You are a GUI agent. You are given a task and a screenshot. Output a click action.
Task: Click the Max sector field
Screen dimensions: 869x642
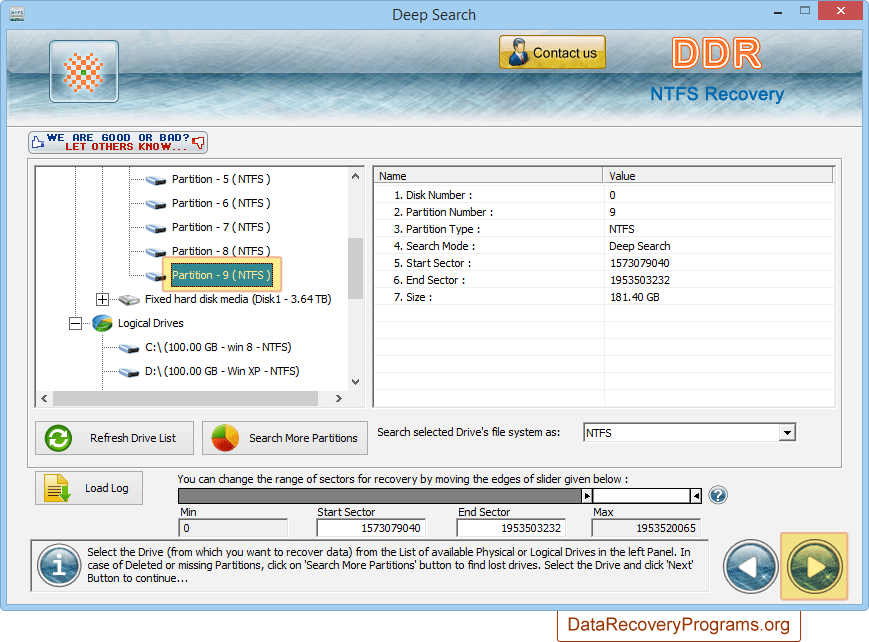coord(646,528)
